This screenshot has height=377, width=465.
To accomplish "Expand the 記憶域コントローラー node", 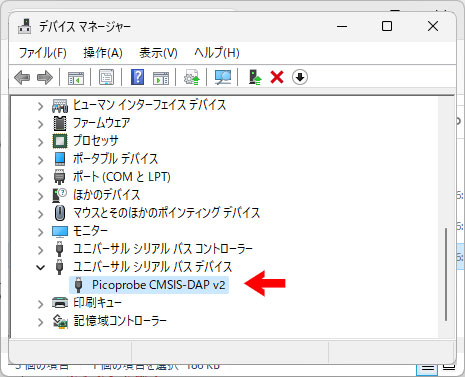I will (x=40, y=322).
